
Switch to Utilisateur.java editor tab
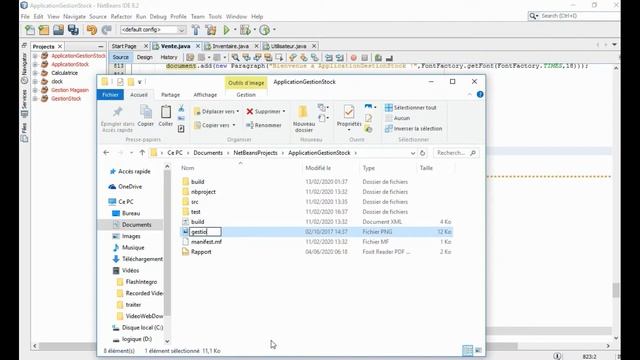tap(288, 46)
